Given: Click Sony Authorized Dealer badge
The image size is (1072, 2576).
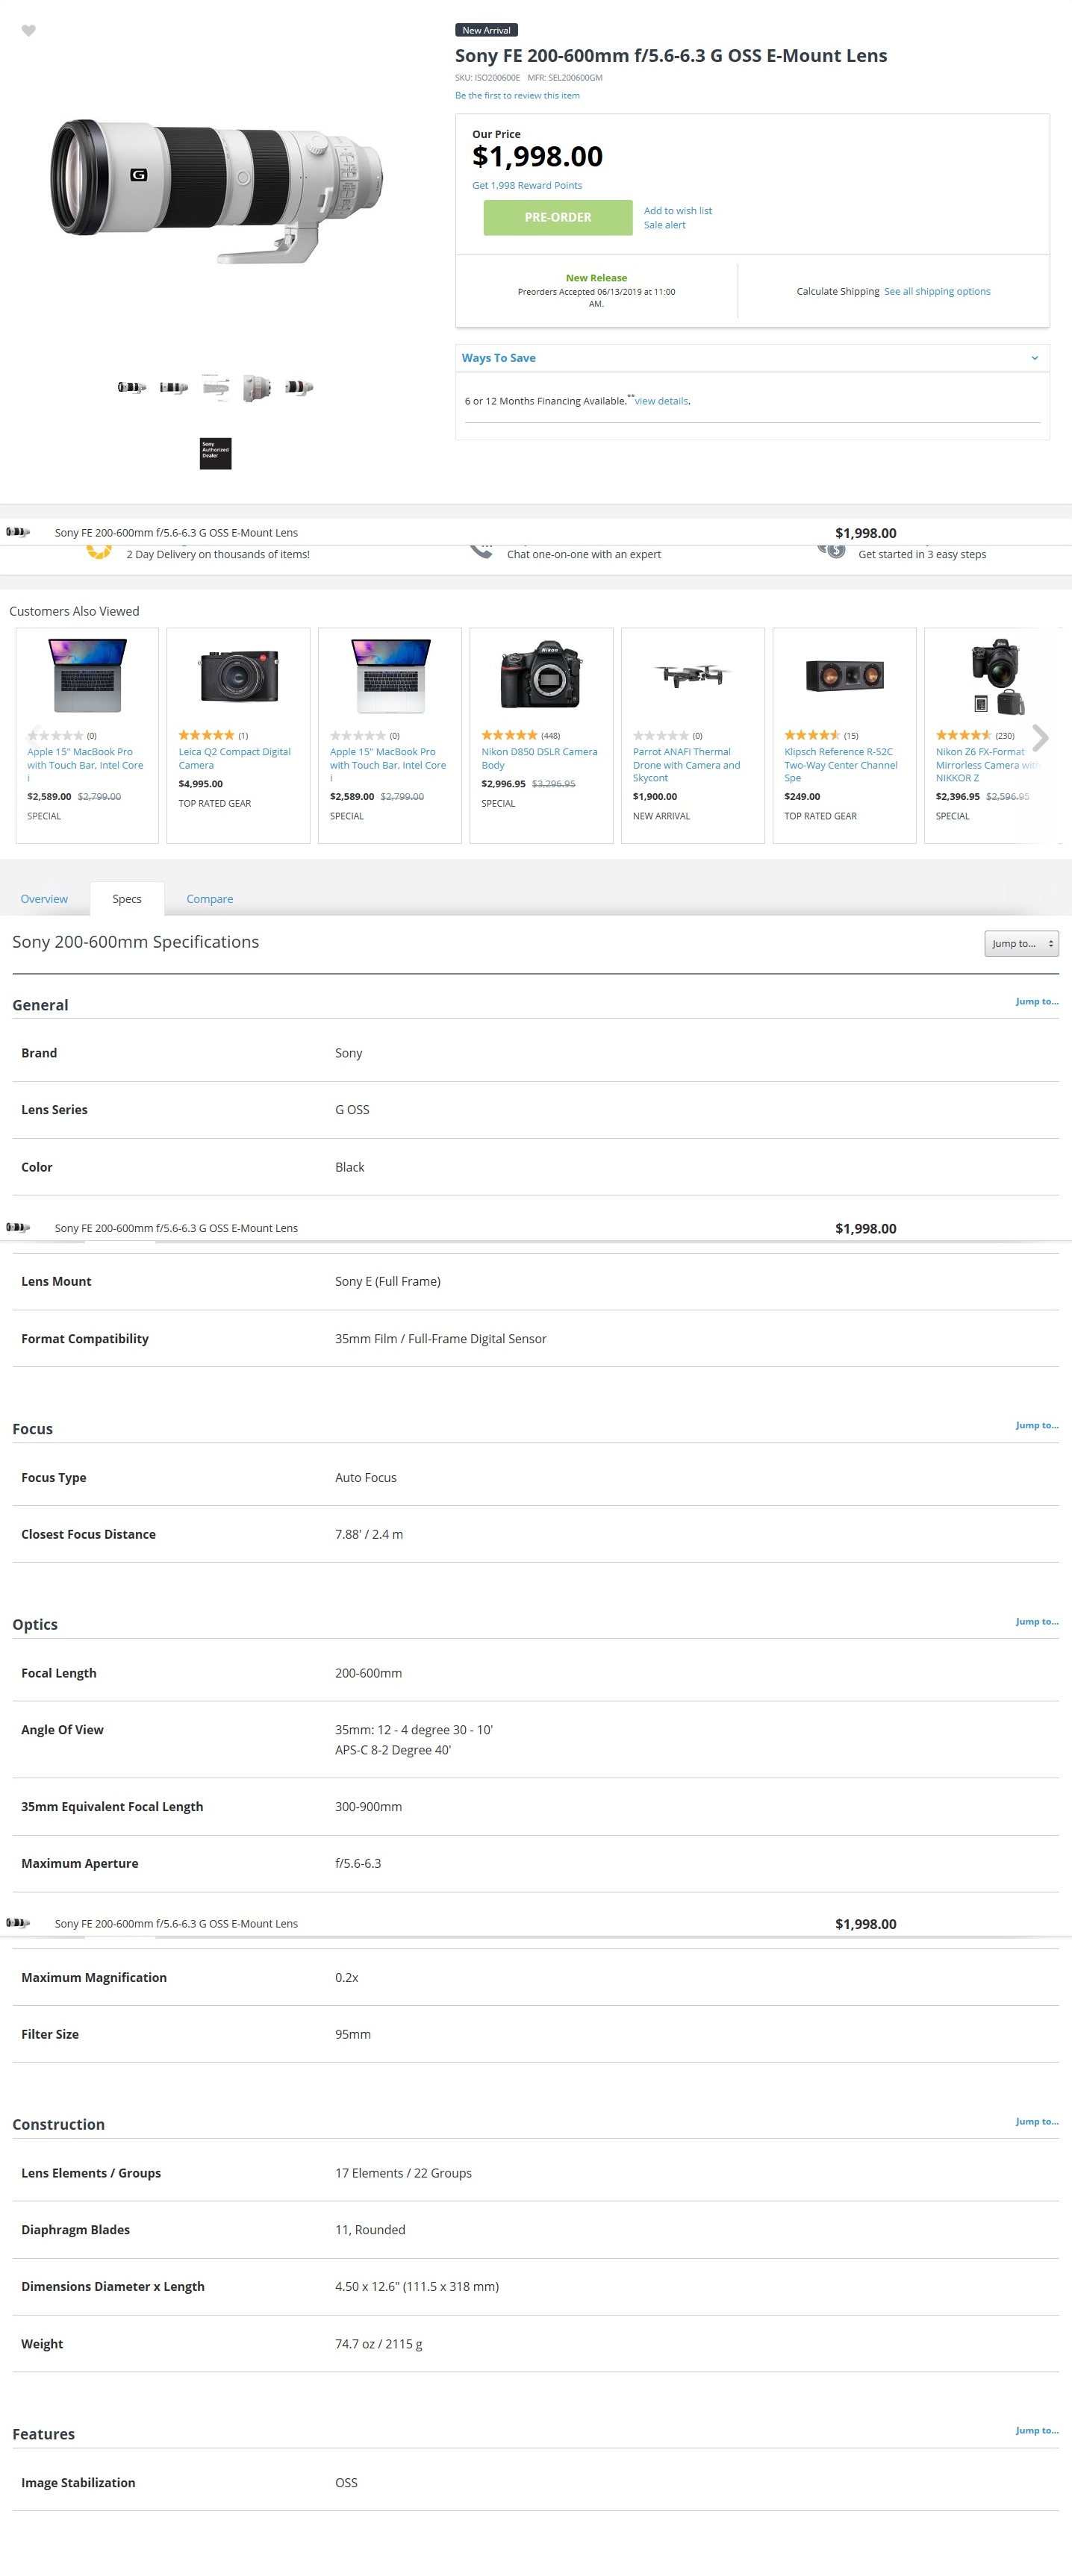Looking at the screenshot, I should [216, 453].
